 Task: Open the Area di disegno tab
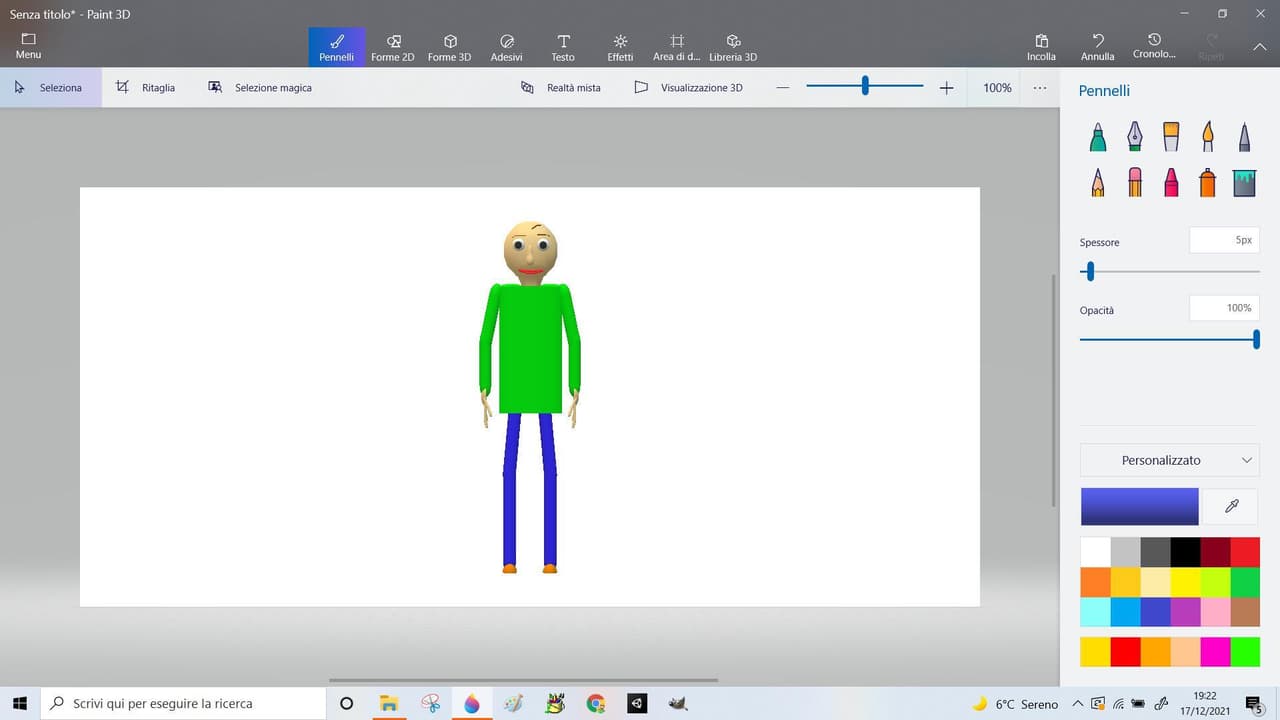tap(677, 47)
